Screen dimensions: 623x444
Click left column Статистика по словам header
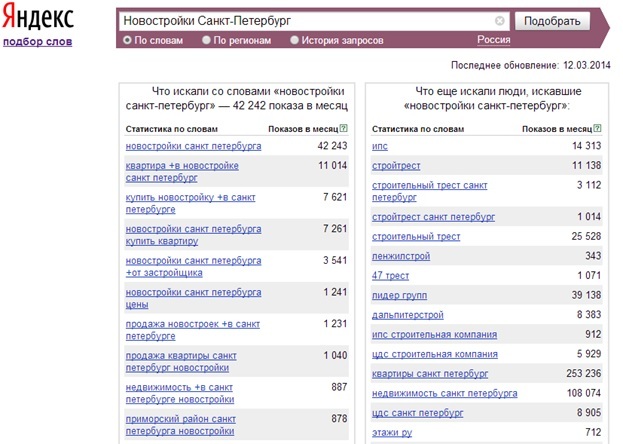click(172, 129)
